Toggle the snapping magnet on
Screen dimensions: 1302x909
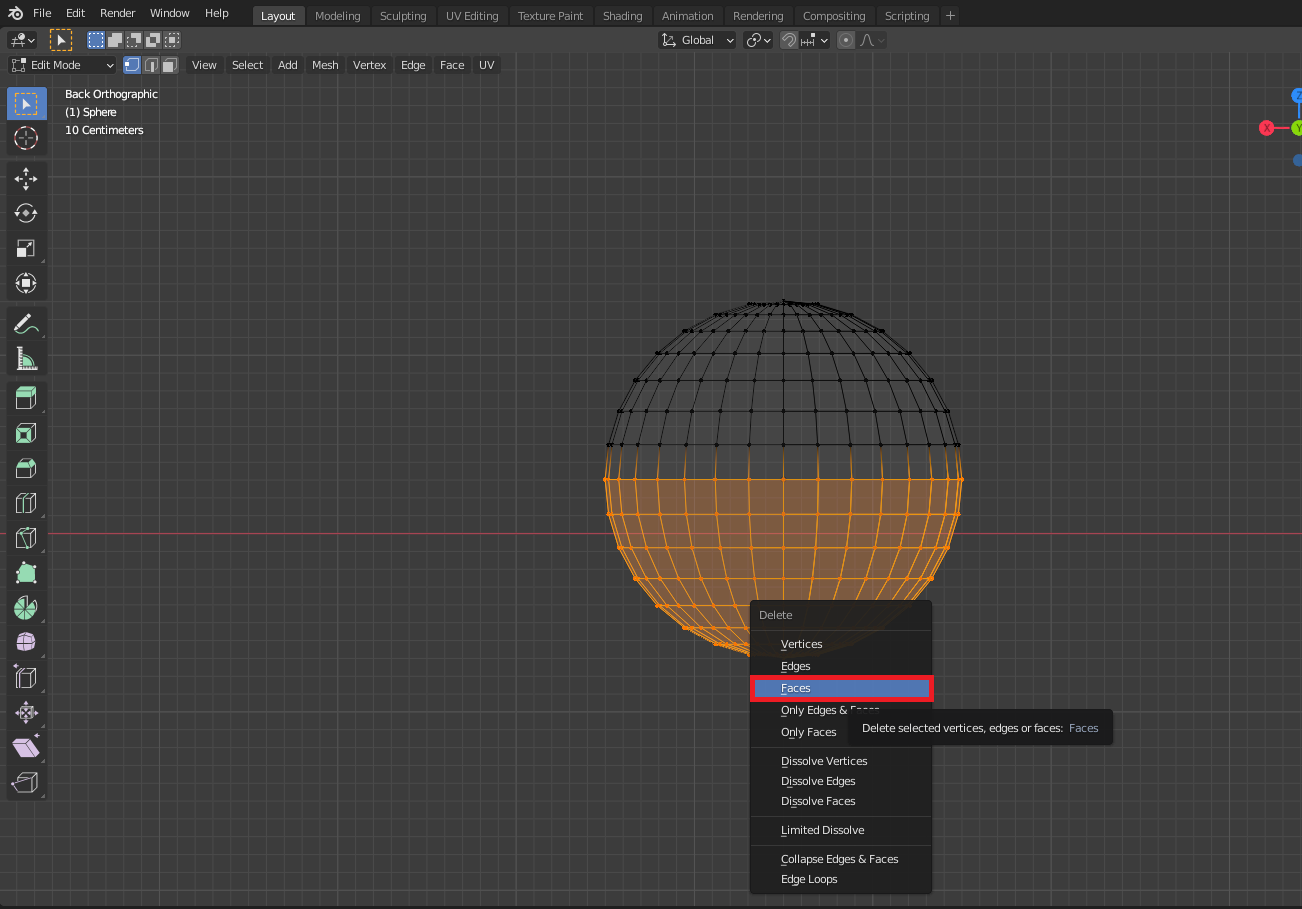click(789, 40)
